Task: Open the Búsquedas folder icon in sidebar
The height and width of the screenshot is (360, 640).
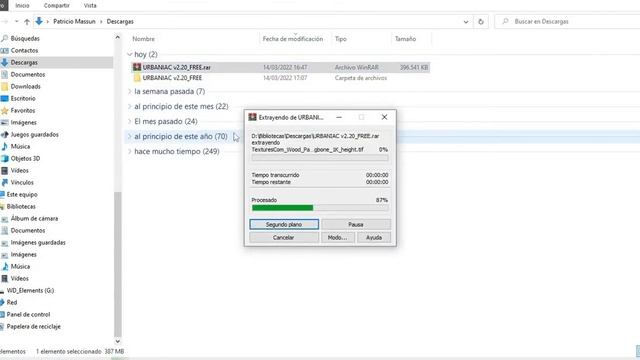Action: pyautogui.click(x=4, y=38)
